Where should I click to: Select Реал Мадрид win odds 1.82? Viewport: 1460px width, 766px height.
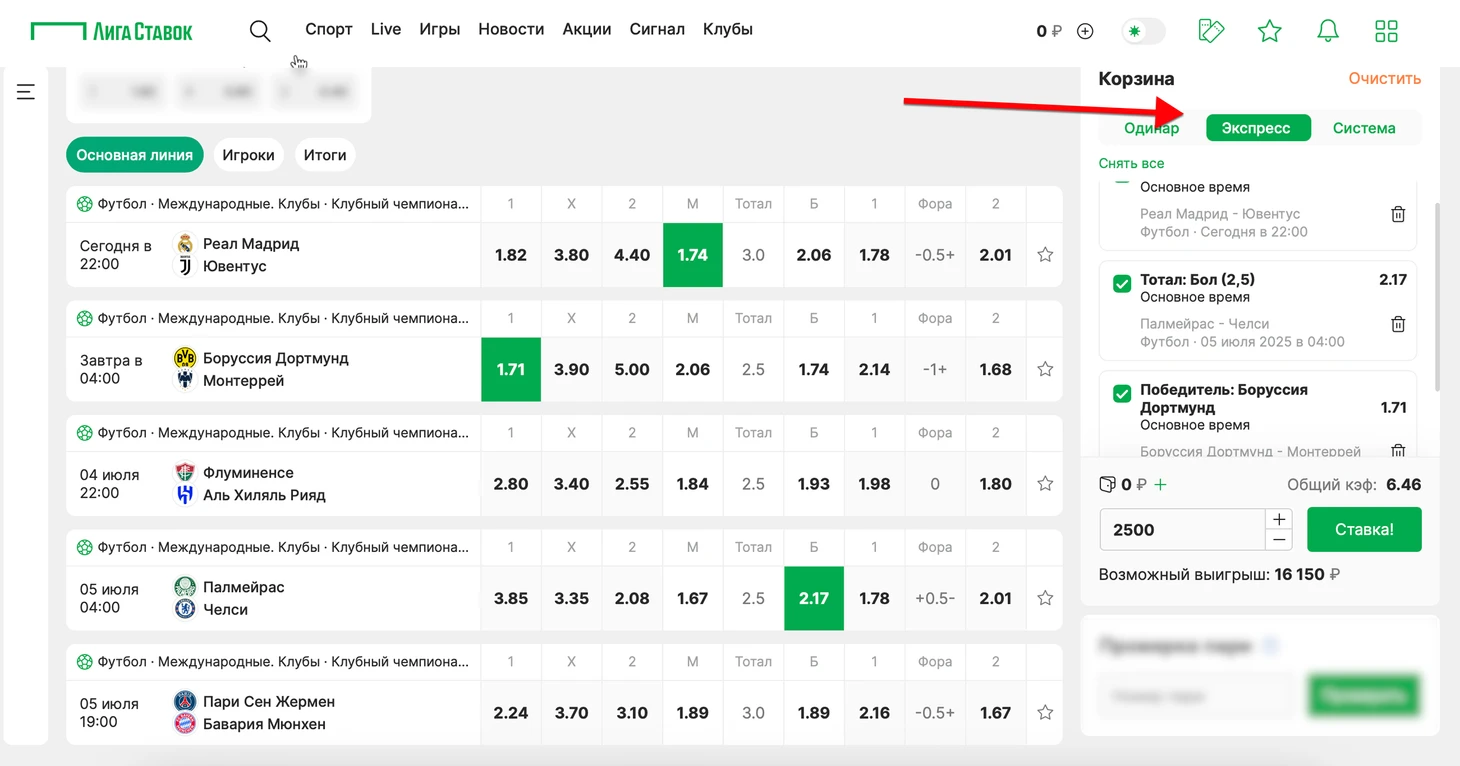(511, 255)
